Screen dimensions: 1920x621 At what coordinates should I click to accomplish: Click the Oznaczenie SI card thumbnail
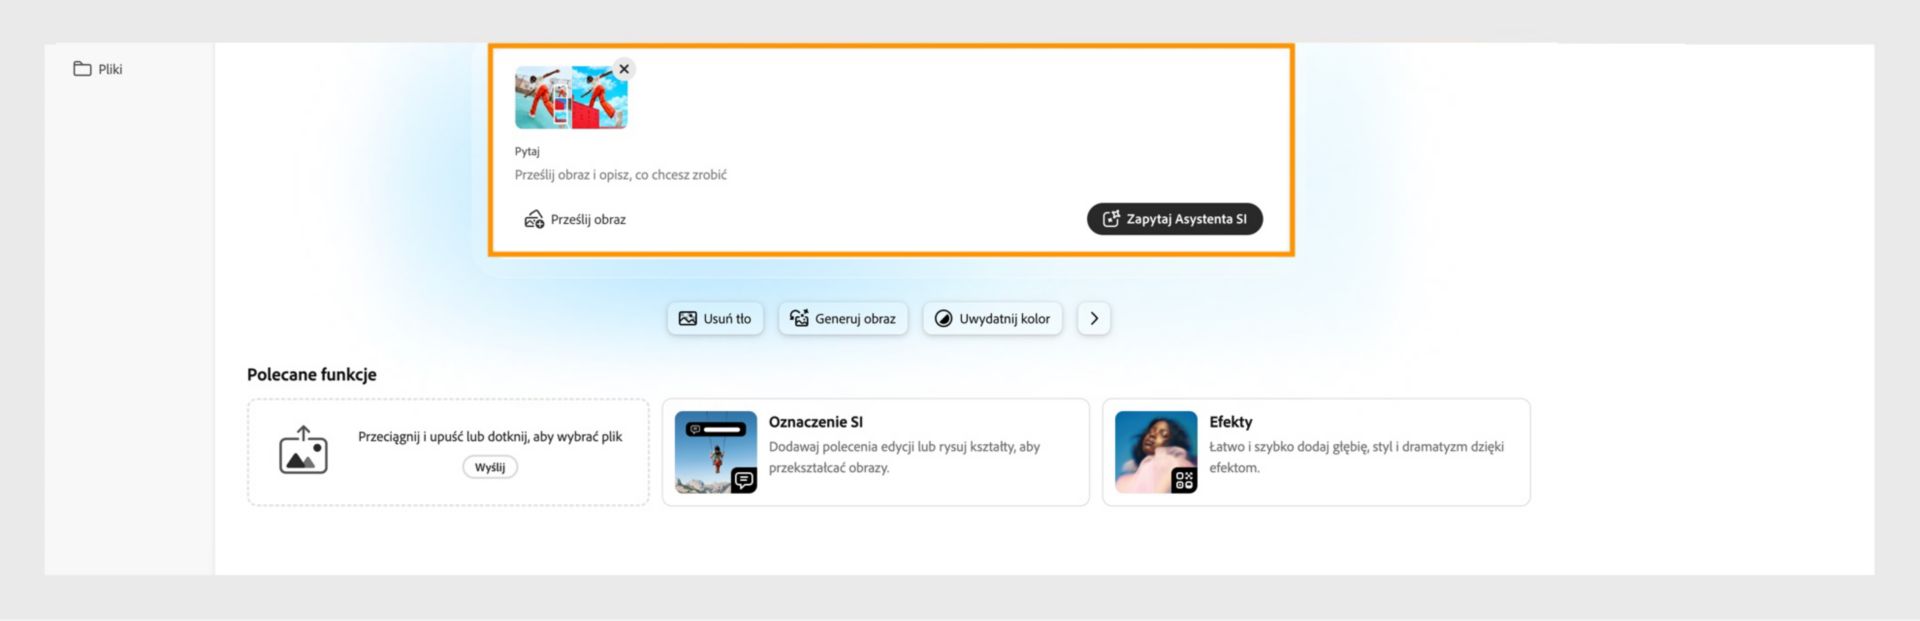[716, 452]
